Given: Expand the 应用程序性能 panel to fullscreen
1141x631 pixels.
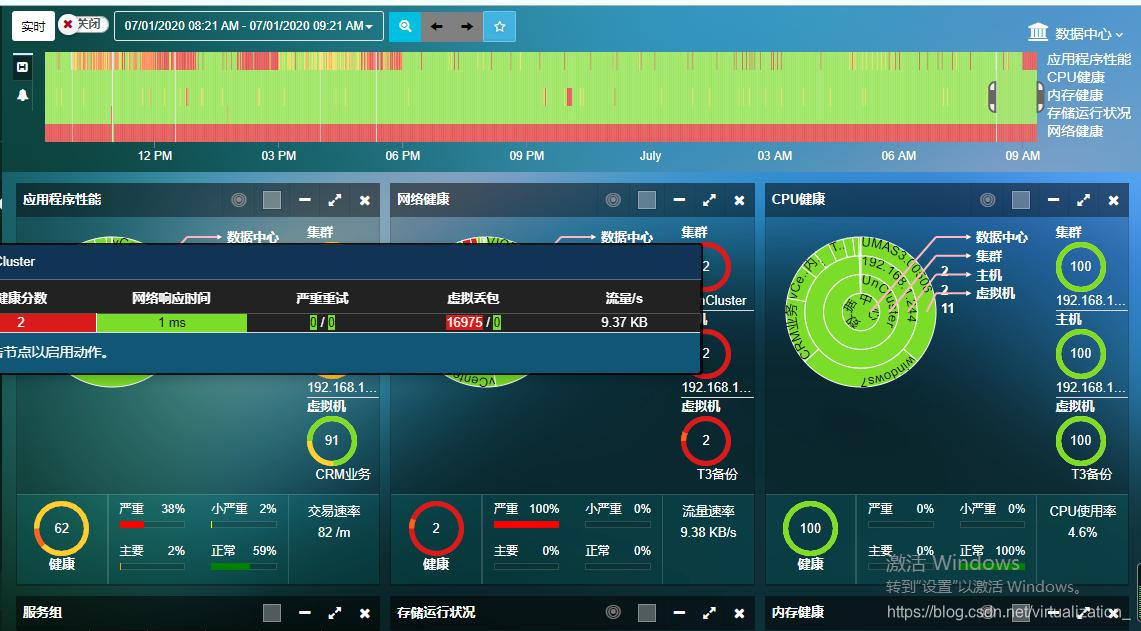Looking at the screenshot, I should tap(335, 199).
